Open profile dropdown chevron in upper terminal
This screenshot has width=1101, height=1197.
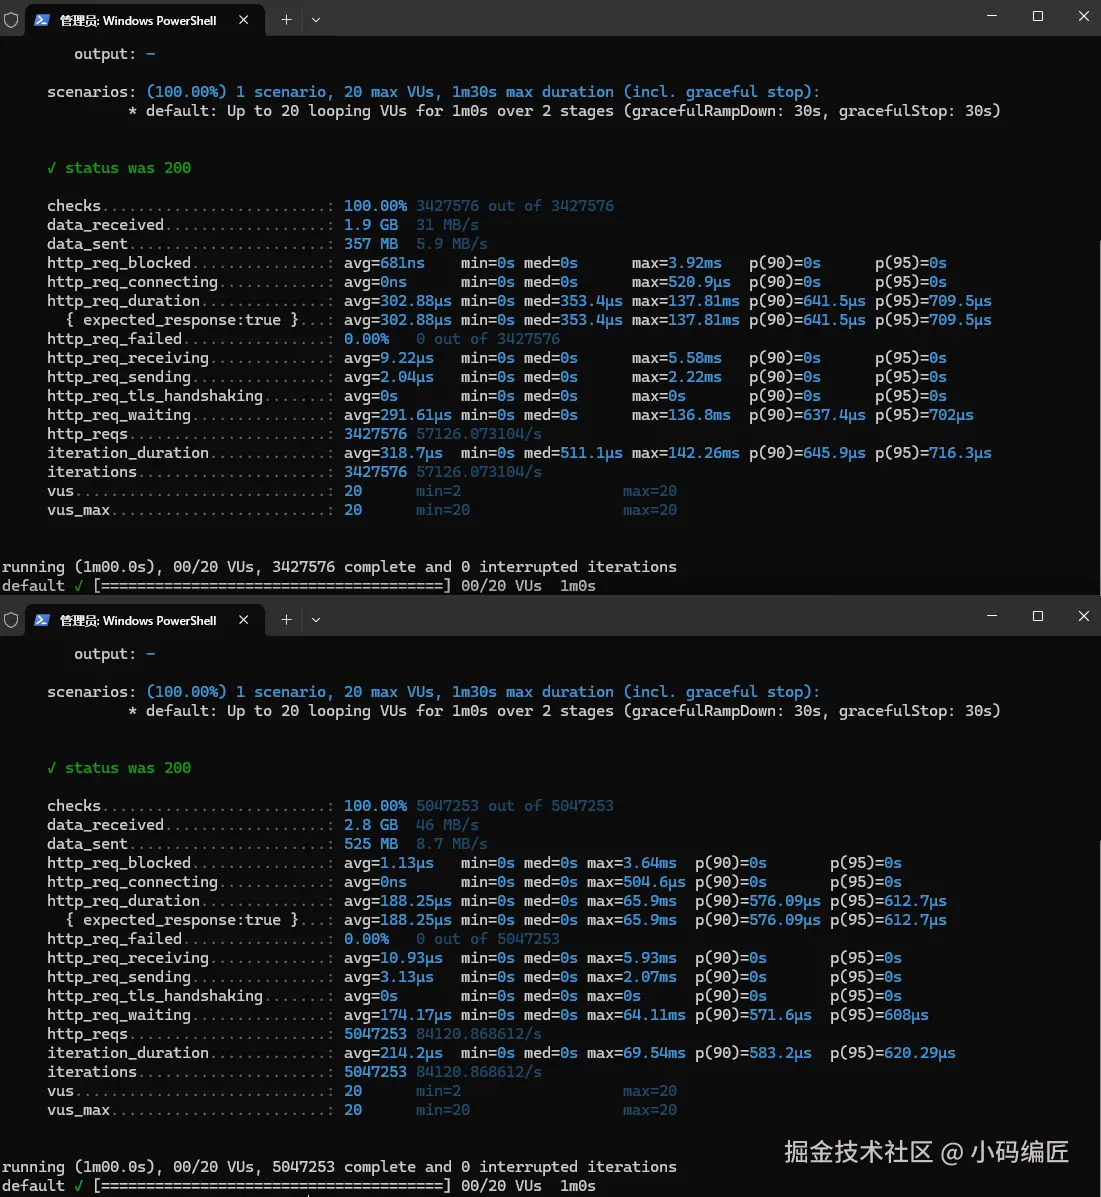pos(316,20)
